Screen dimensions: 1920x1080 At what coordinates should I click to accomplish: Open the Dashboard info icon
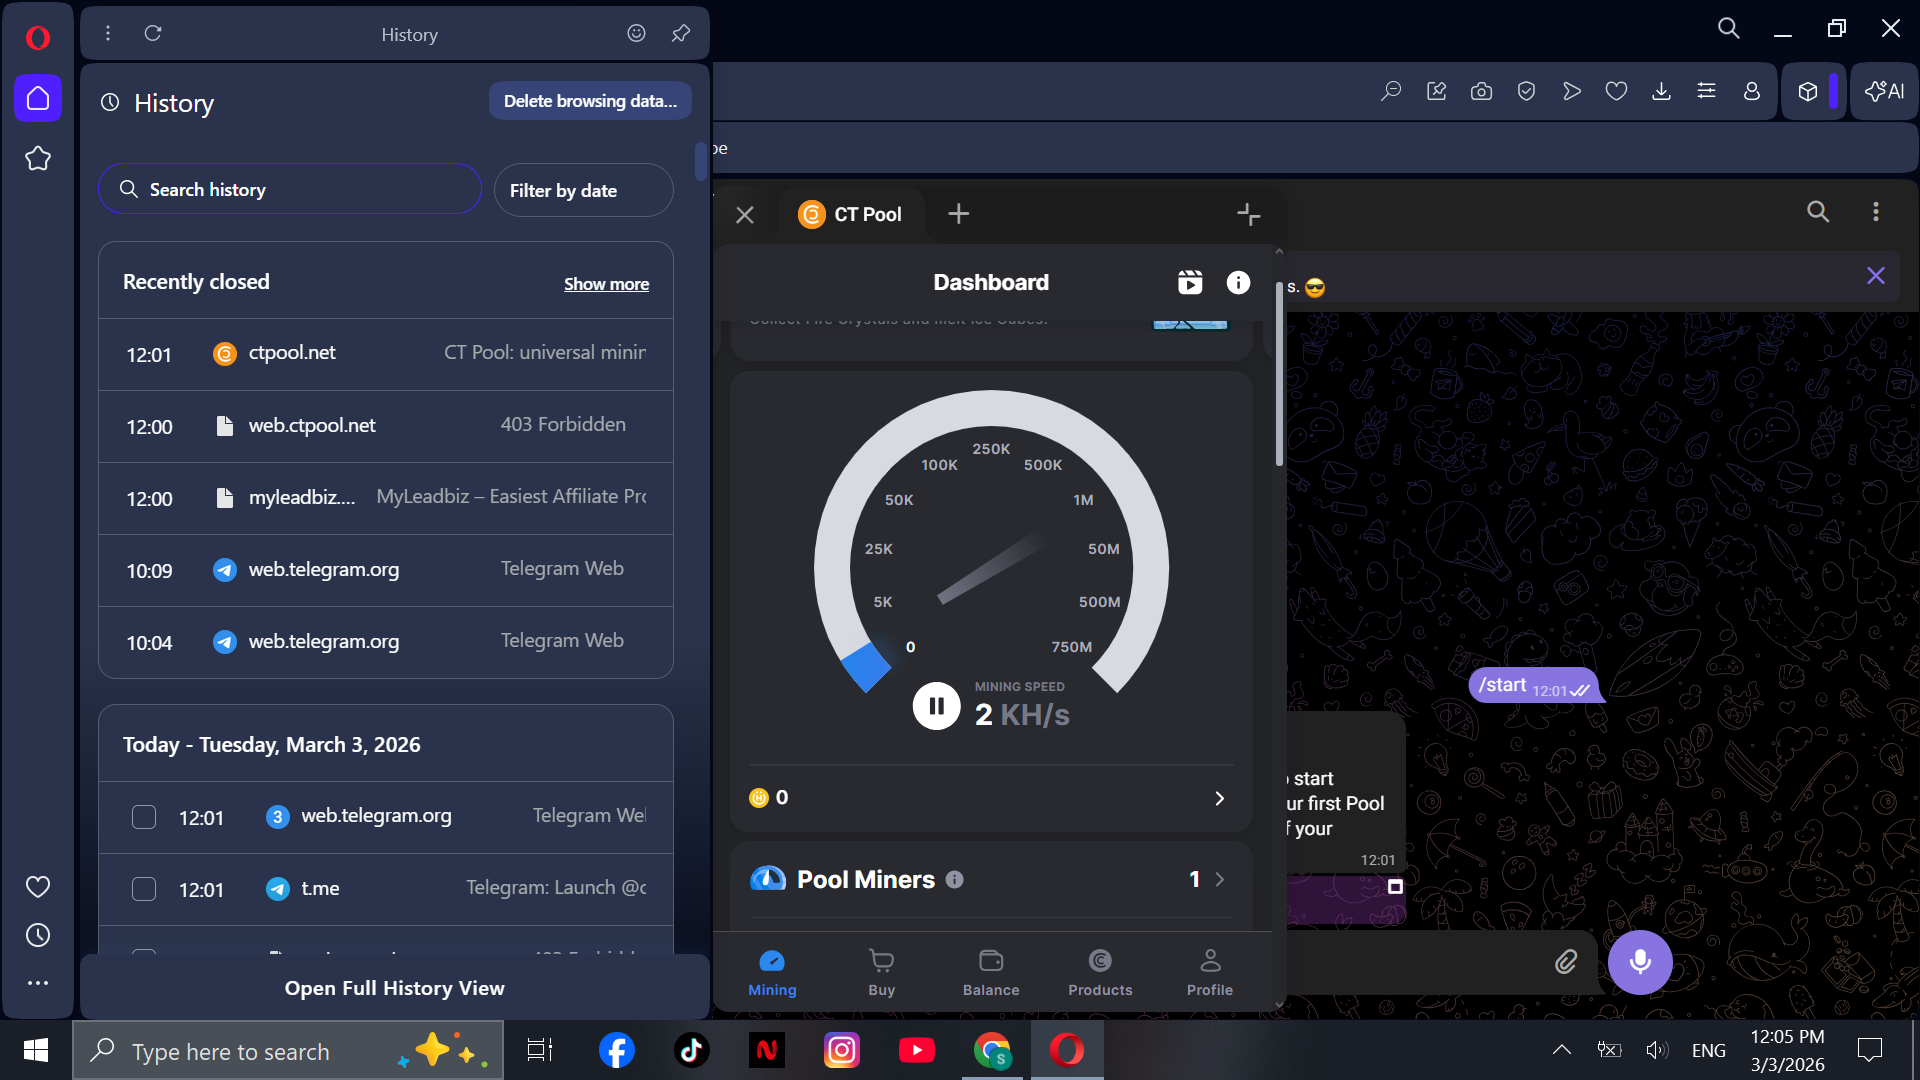tap(1238, 283)
